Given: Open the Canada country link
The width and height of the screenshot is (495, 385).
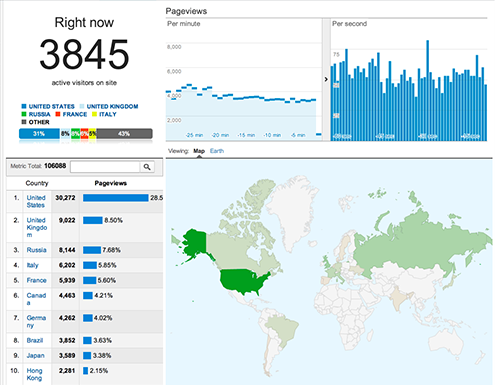Looking at the screenshot, I should tap(36, 299).
